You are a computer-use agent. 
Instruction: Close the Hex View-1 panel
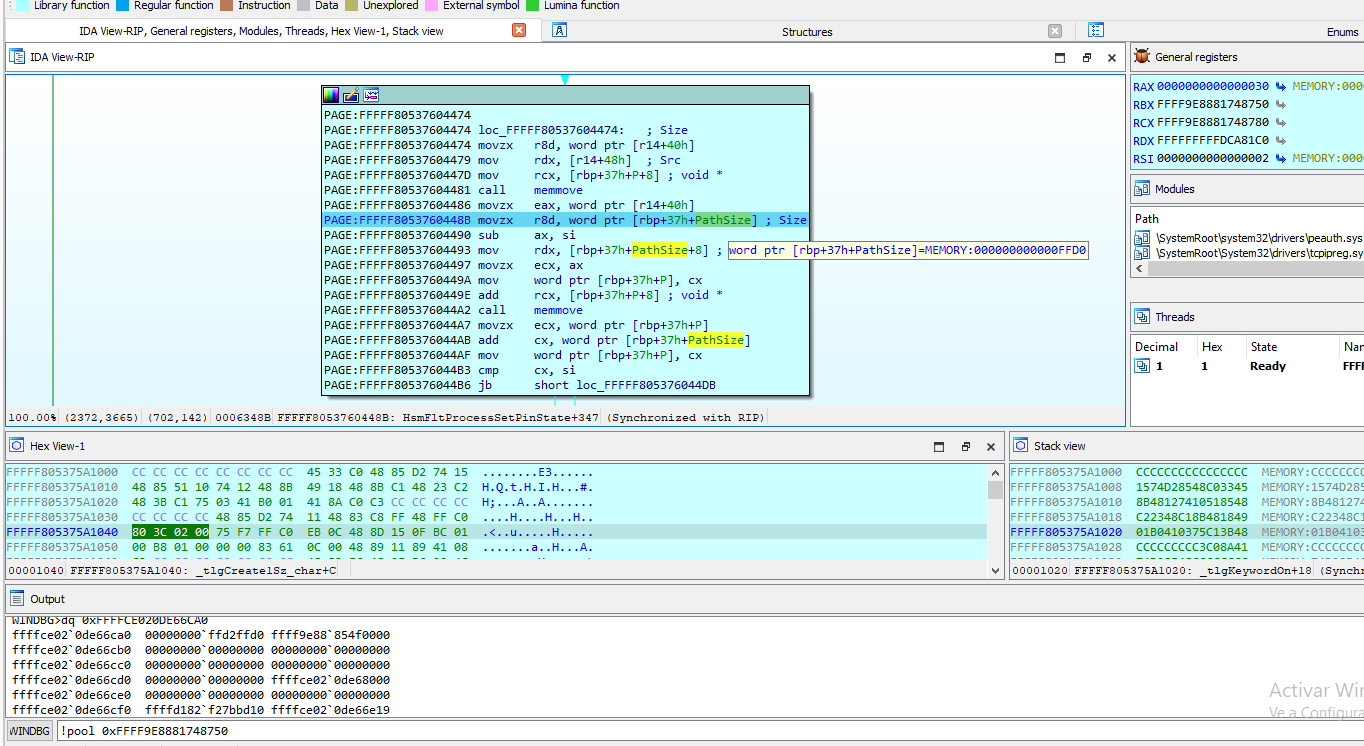tap(991, 447)
